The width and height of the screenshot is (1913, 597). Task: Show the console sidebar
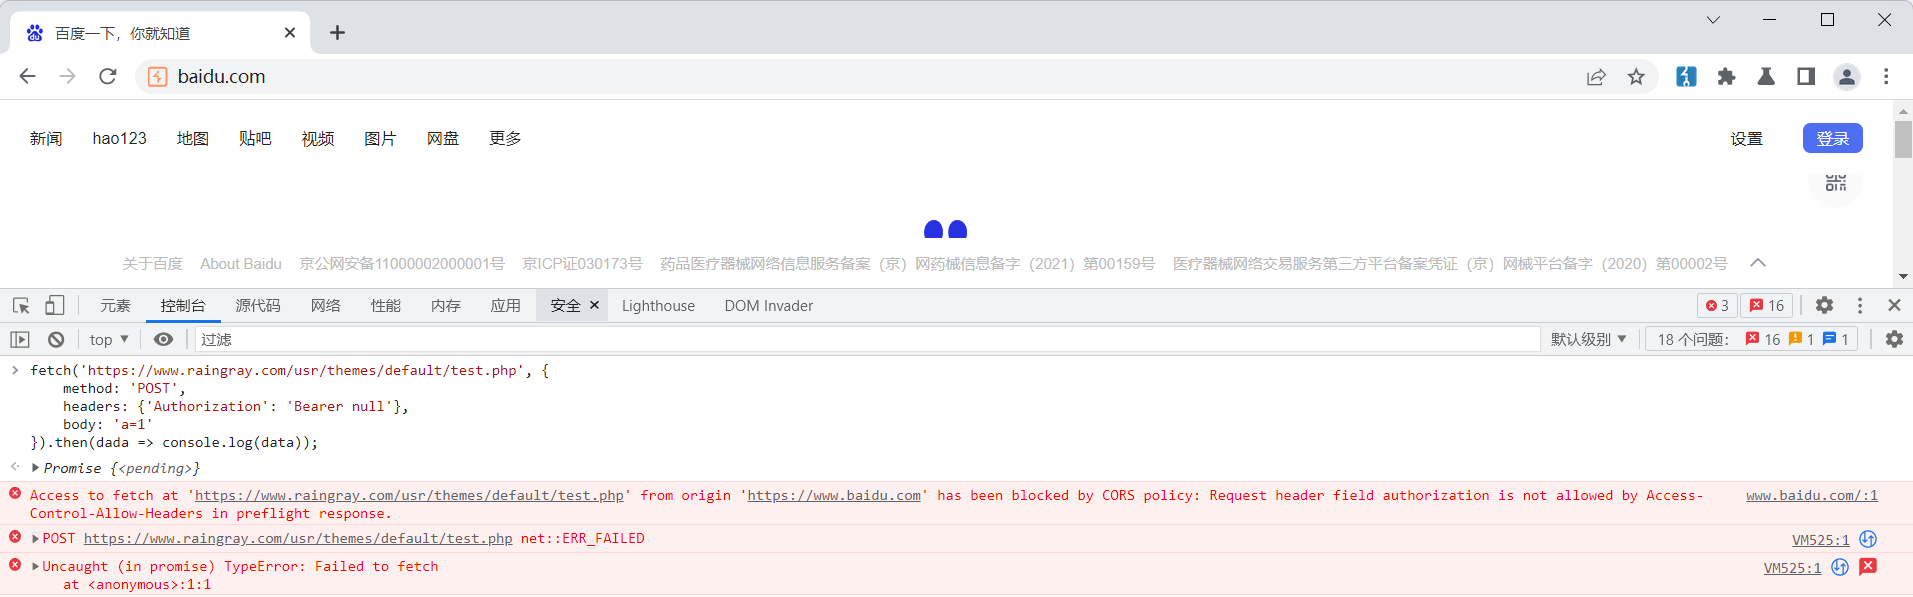20,340
